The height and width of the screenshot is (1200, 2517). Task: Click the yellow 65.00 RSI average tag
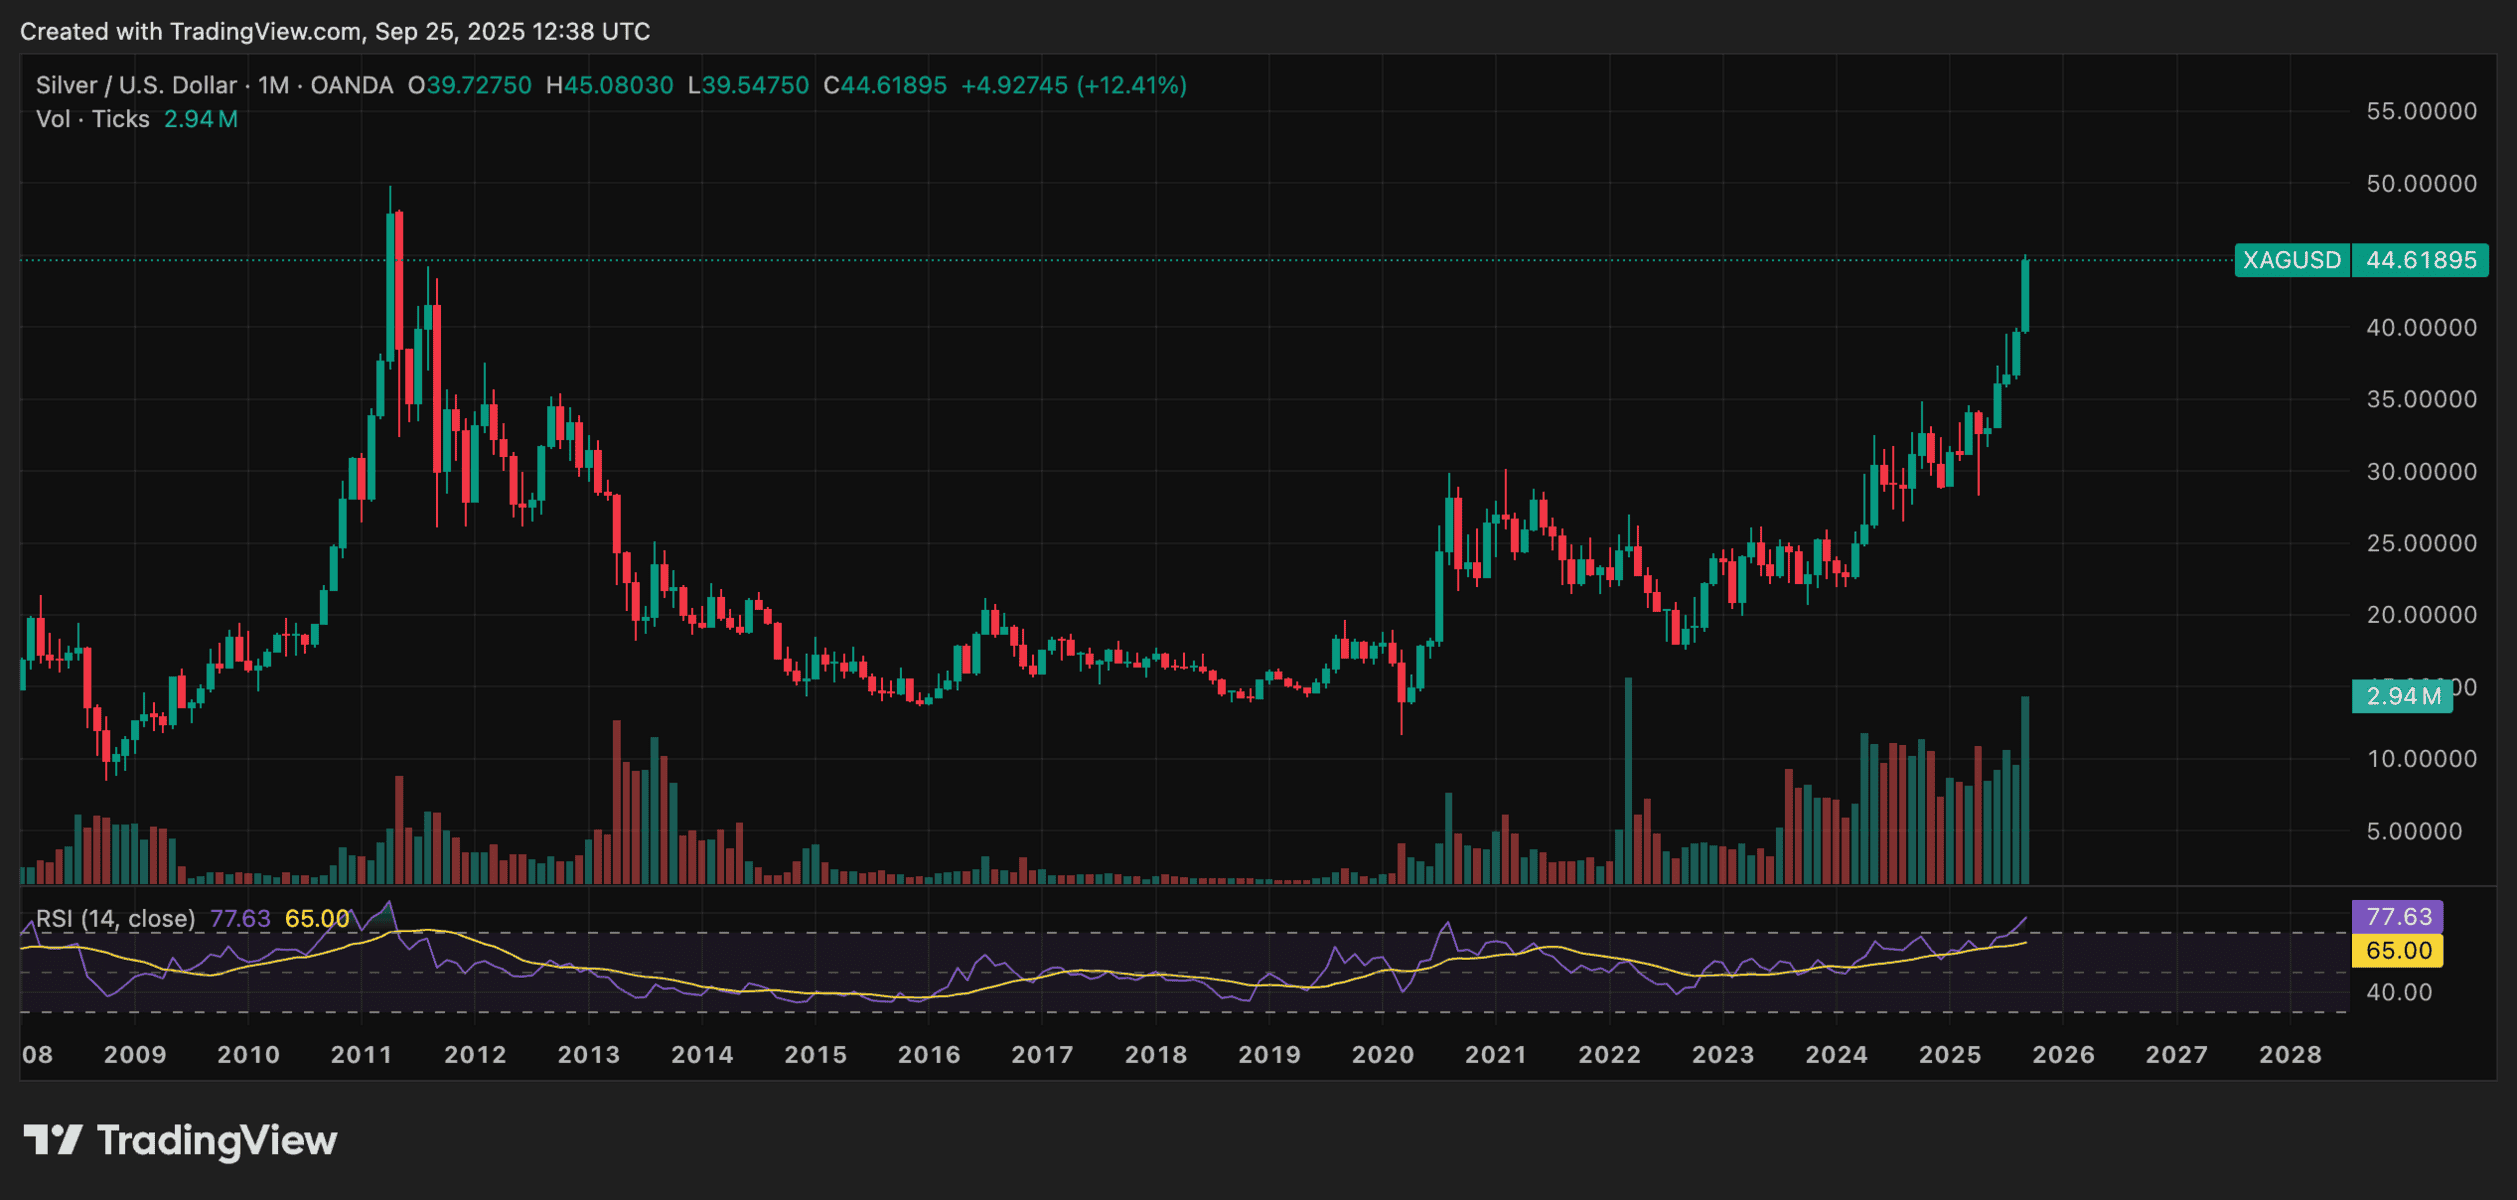(x=2398, y=950)
